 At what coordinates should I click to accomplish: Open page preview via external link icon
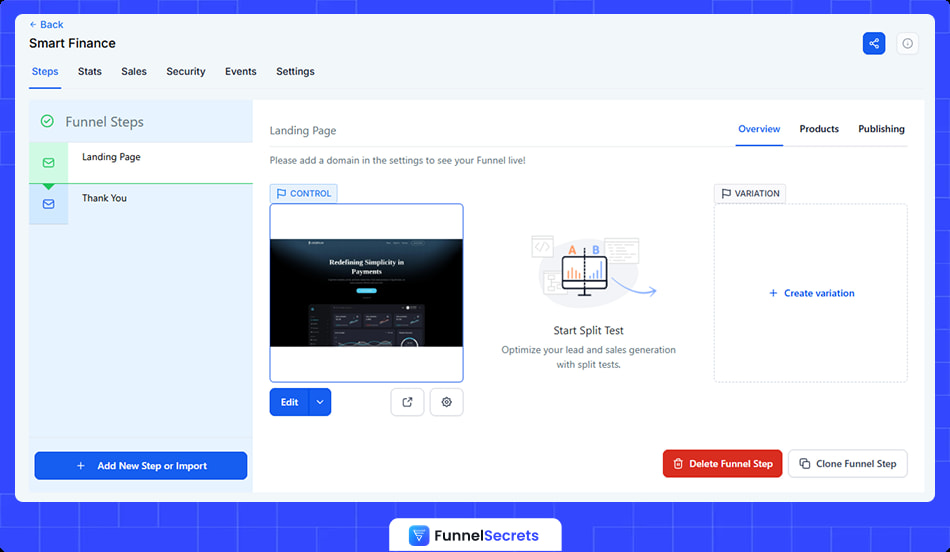point(407,402)
